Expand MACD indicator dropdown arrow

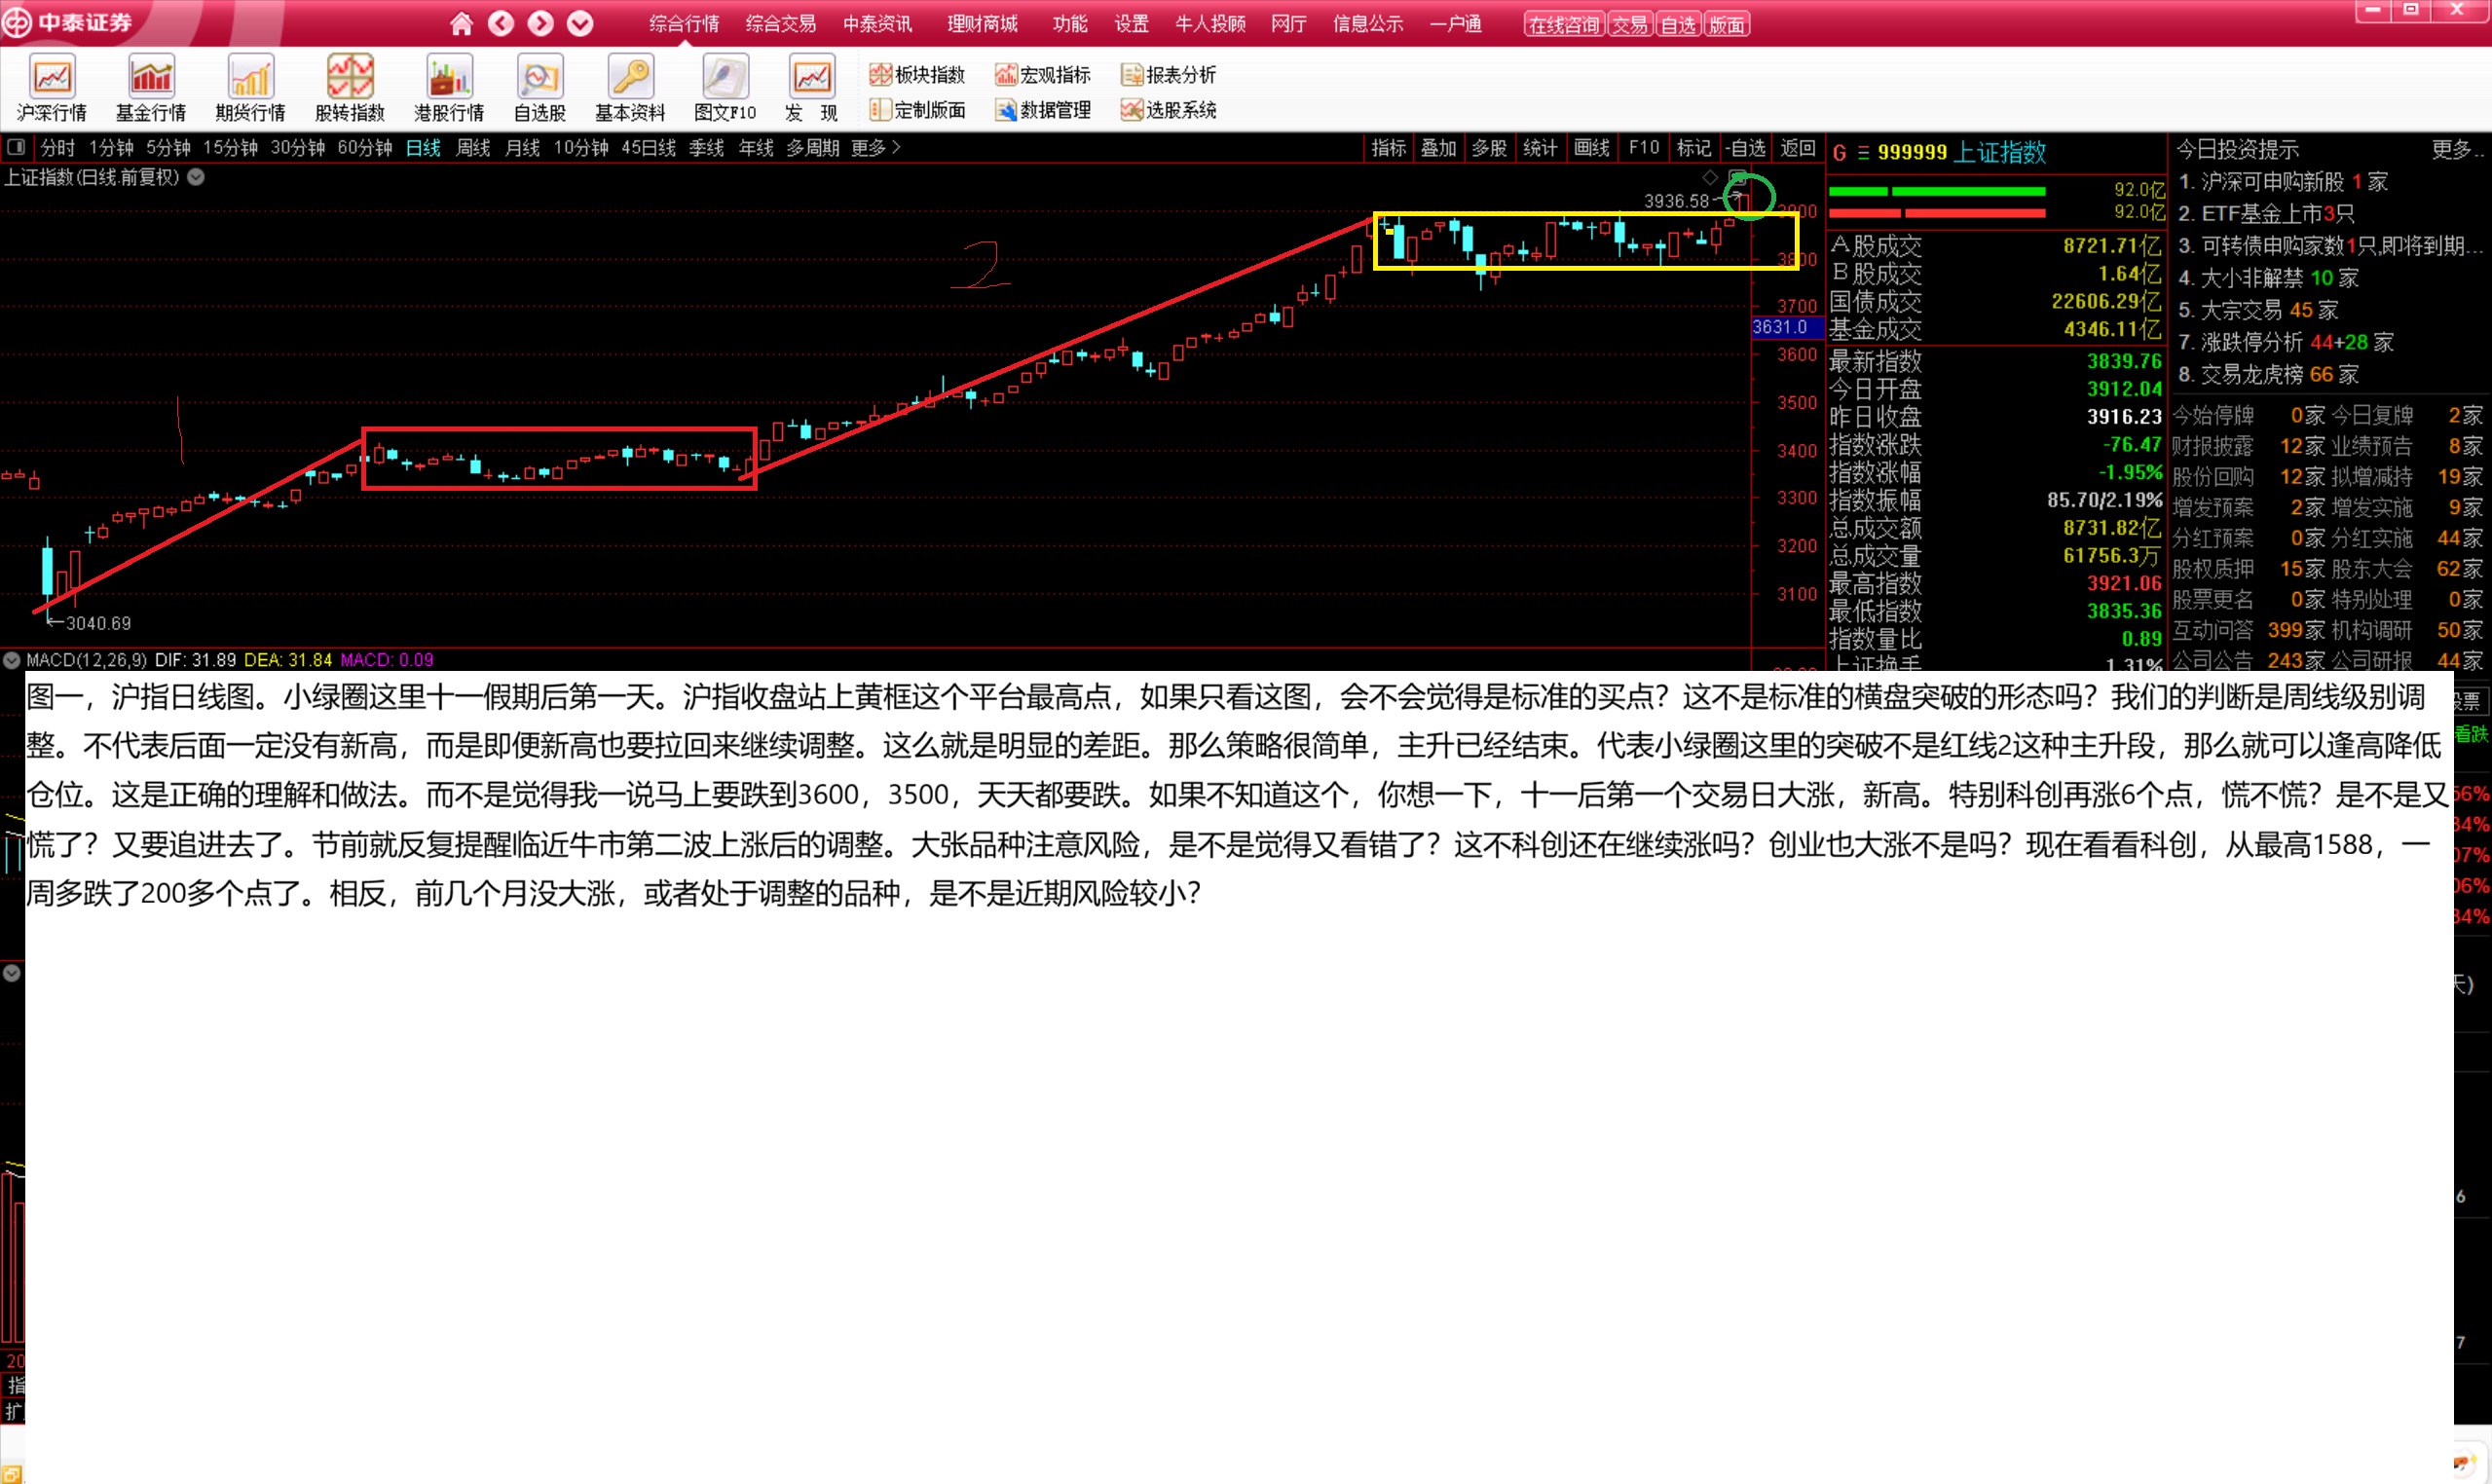[x=12, y=660]
